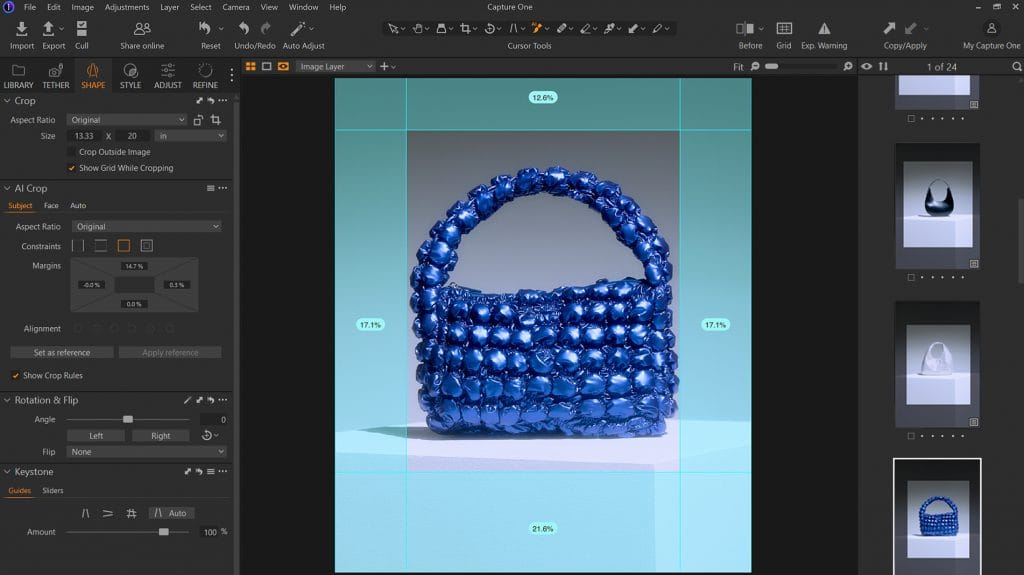Collapse the Rotation & Flip panel
The image size is (1024, 575).
pos(7,400)
